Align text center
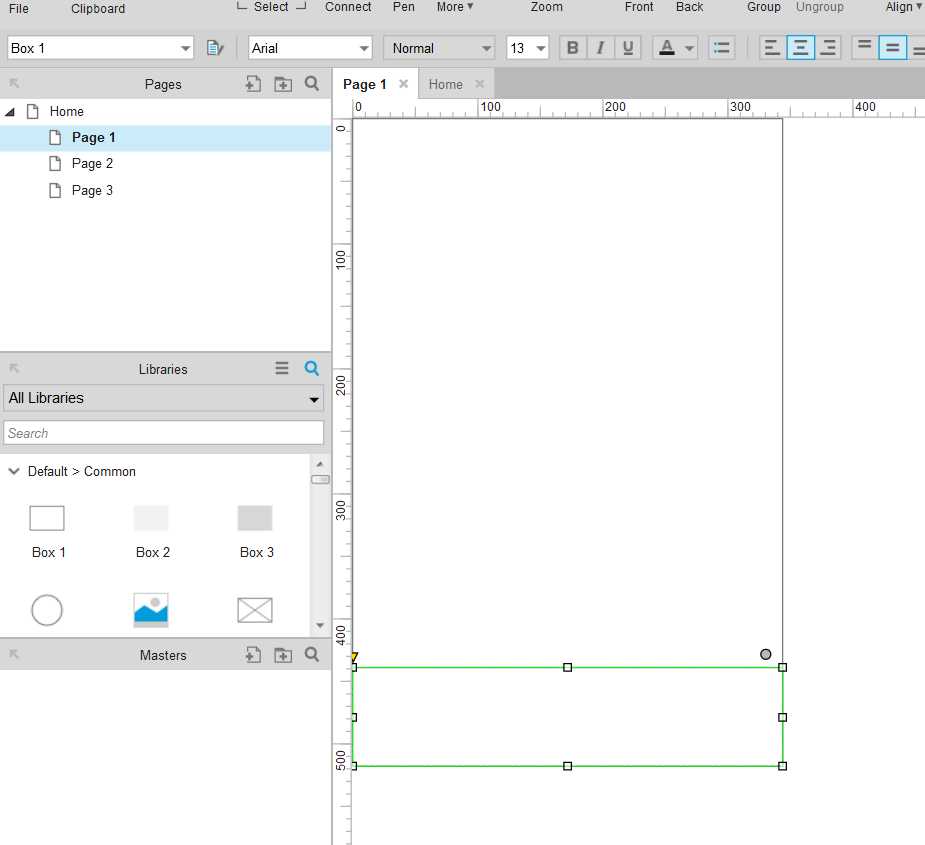 point(801,48)
